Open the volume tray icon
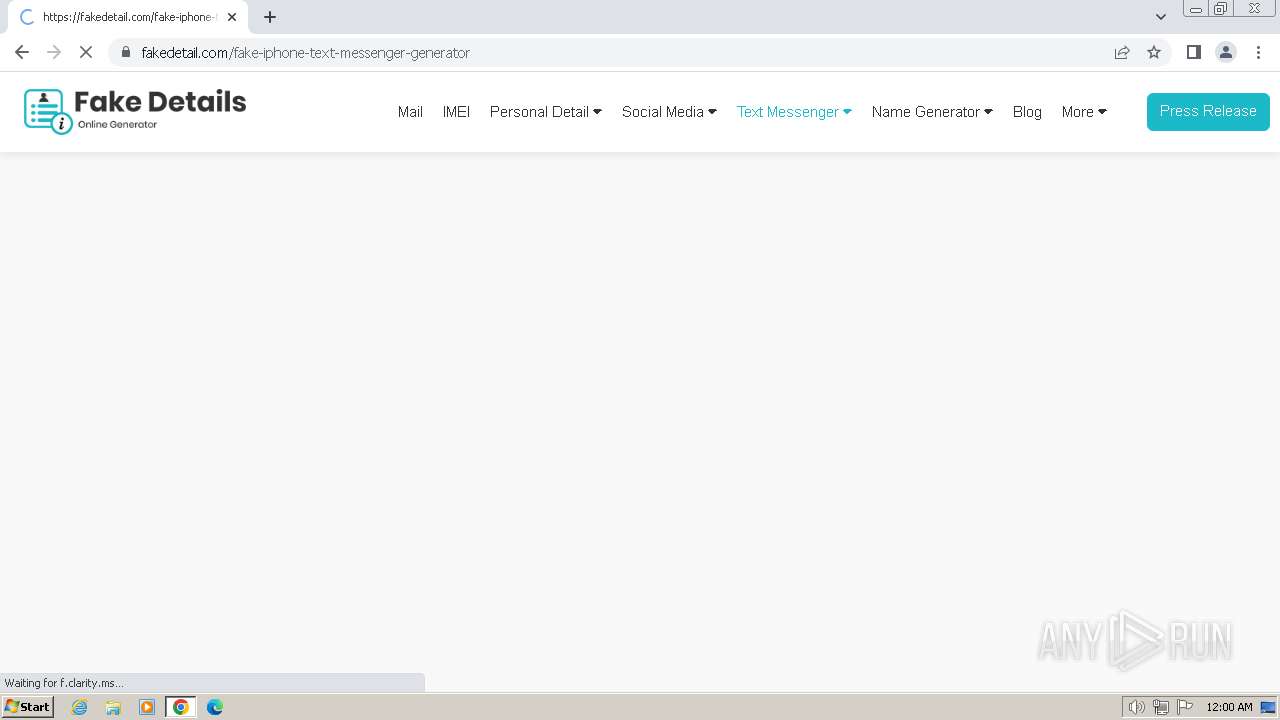 [1136, 707]
